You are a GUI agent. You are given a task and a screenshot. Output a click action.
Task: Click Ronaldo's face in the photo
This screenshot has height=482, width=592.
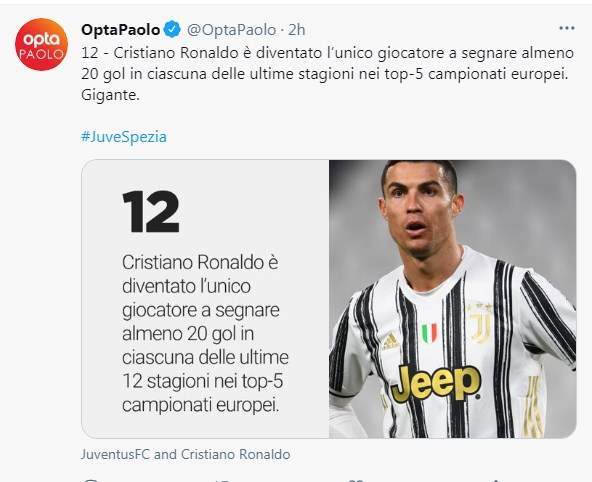[420, 211]
